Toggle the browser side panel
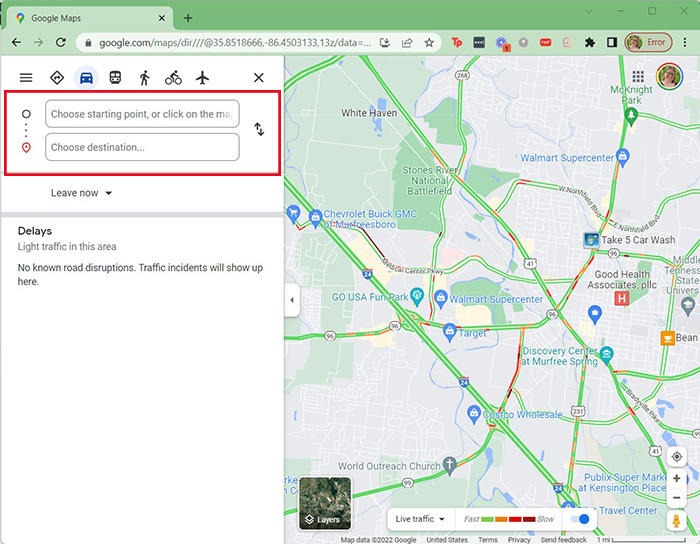Screen dimensions: 700x544 [x=612, y=42]
